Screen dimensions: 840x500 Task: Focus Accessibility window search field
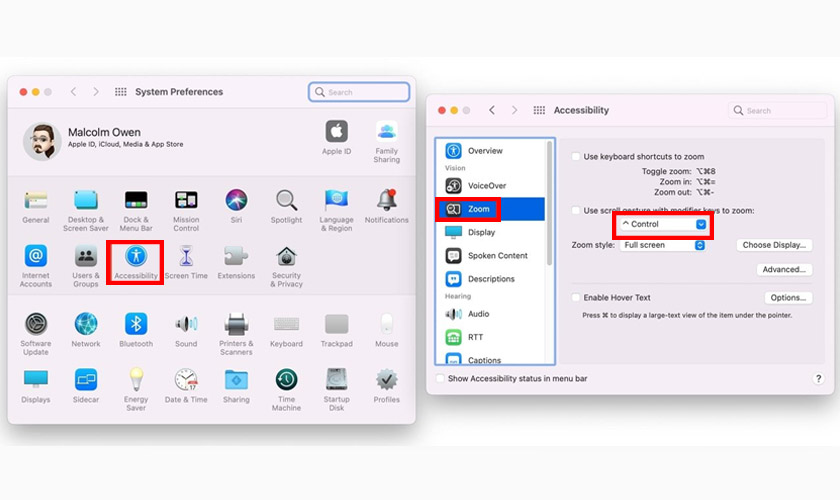coord(777,110)
